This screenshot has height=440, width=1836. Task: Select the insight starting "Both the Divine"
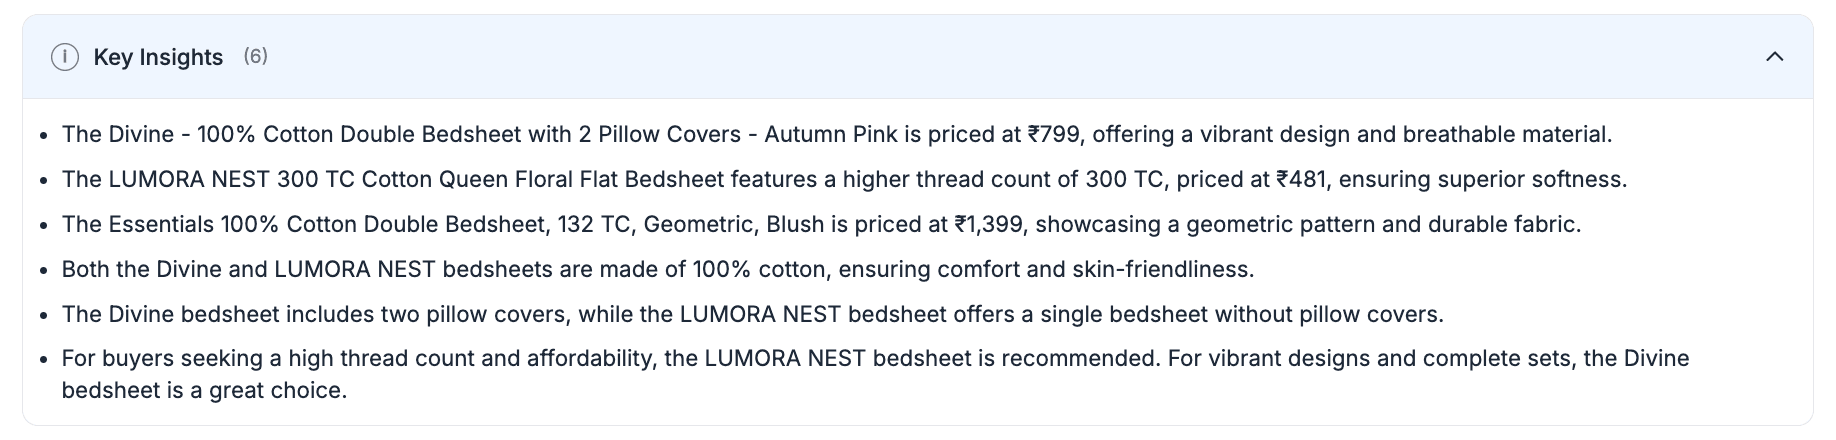click(657, 269)
